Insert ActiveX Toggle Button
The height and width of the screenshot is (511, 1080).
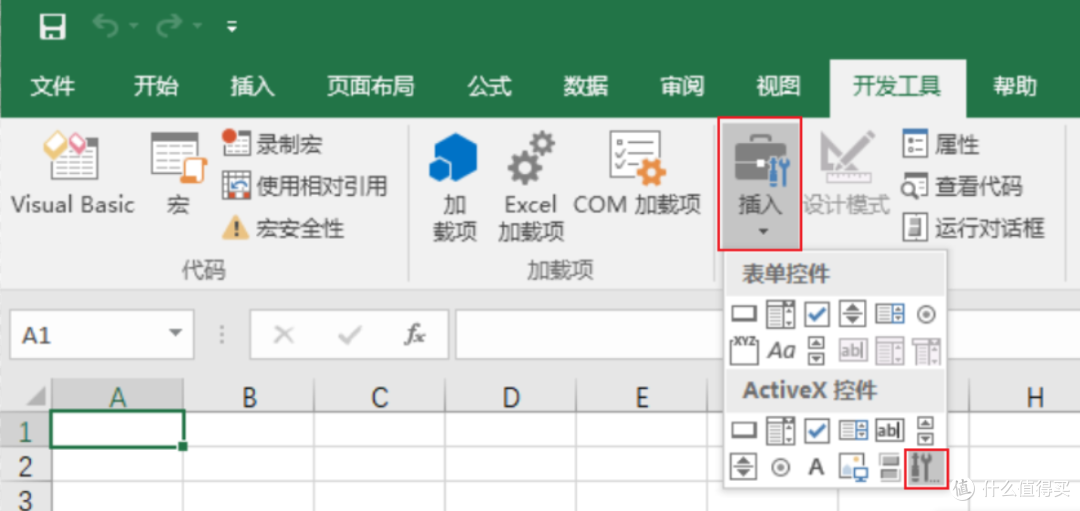click(889, 468)
